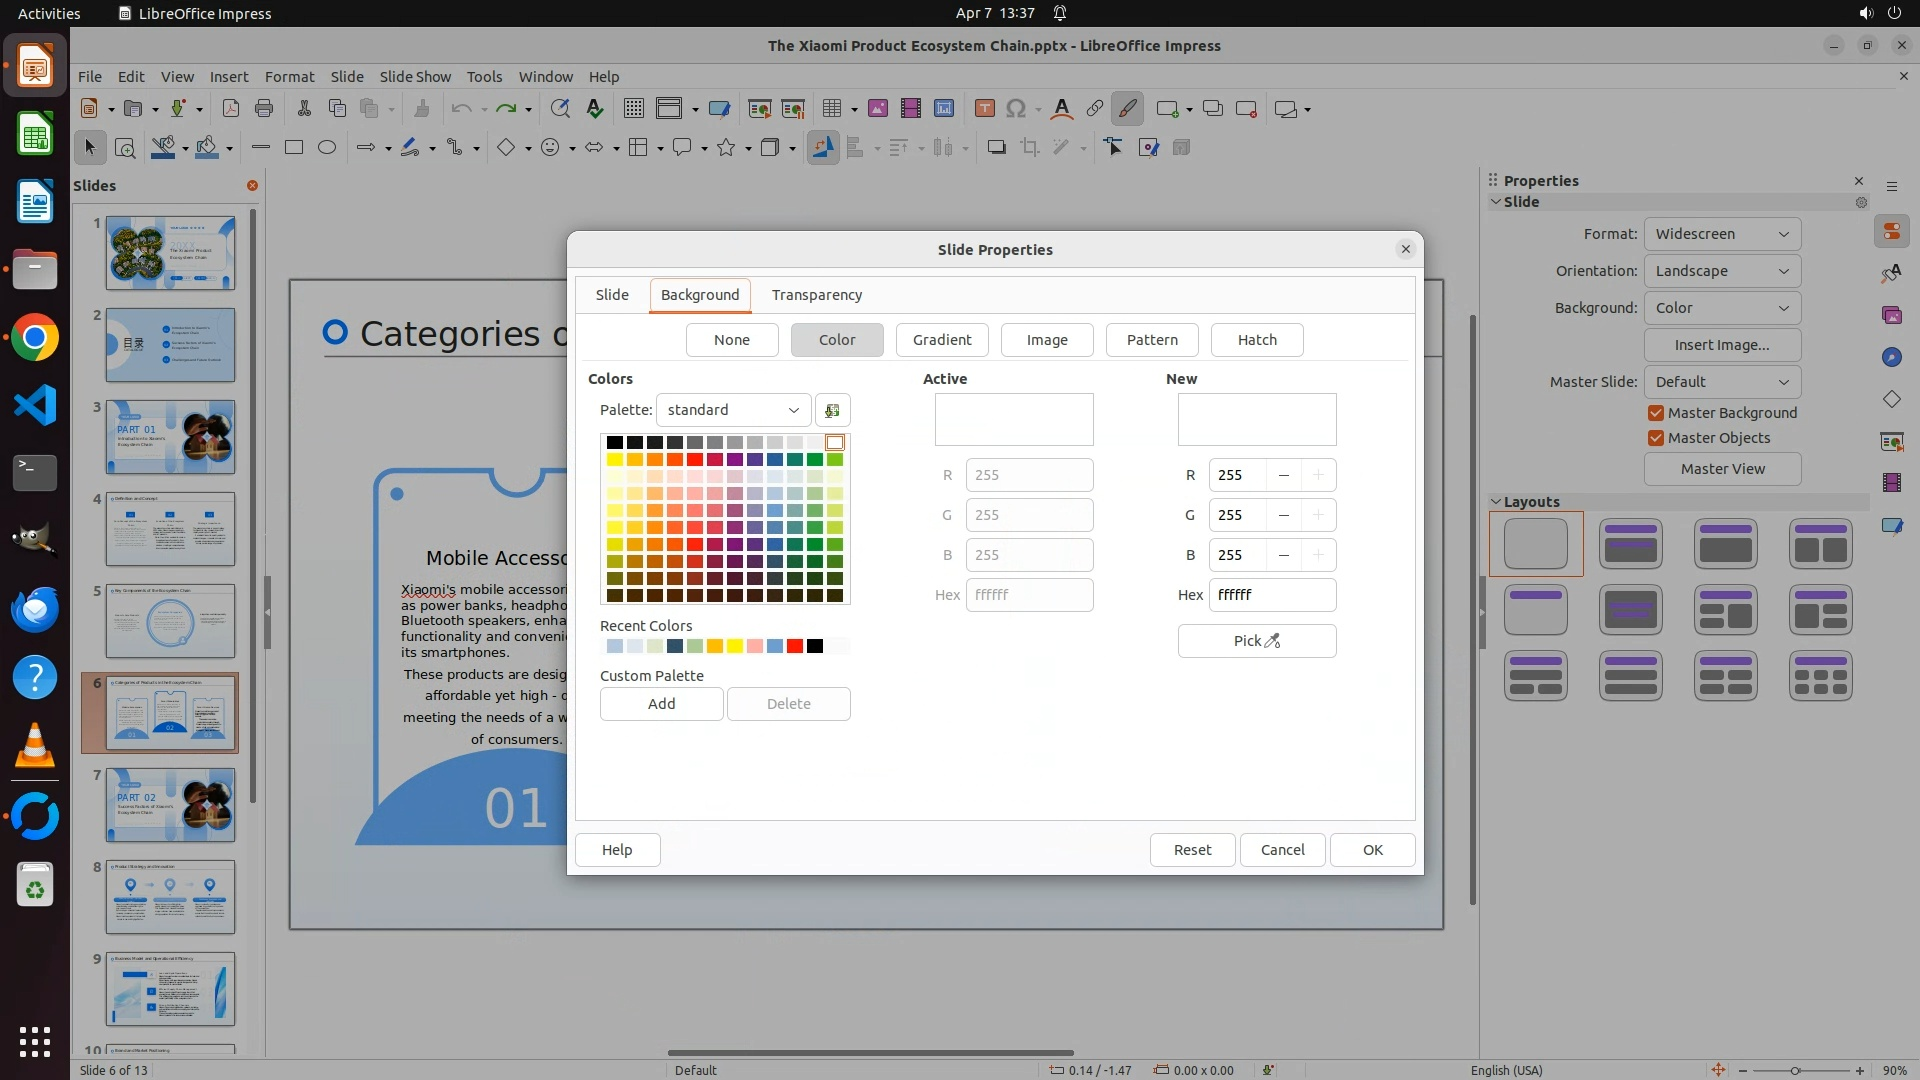Screen dimensions: 1920x1080
Task: Toggle the Master Objects checkbox
Action: [x=1656, y=438]
